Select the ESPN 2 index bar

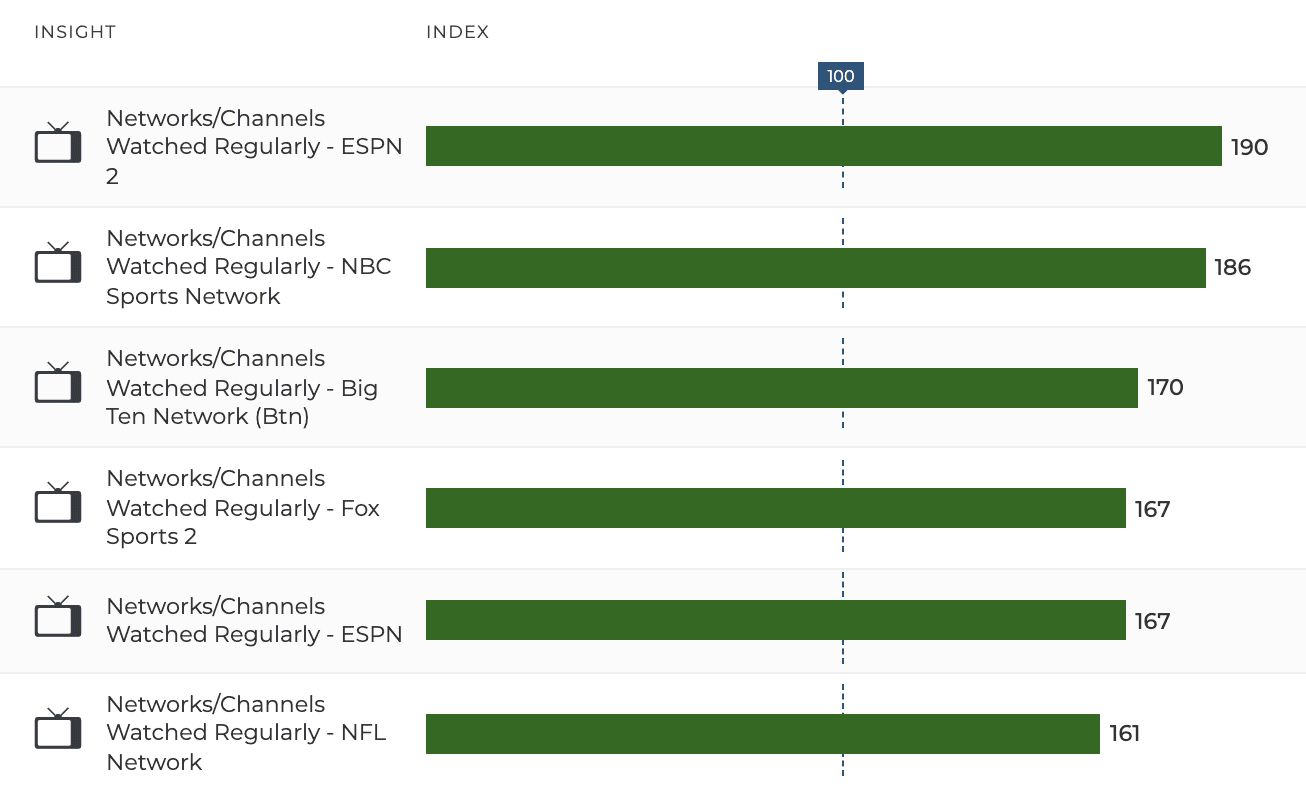click(x=823, y=146)
